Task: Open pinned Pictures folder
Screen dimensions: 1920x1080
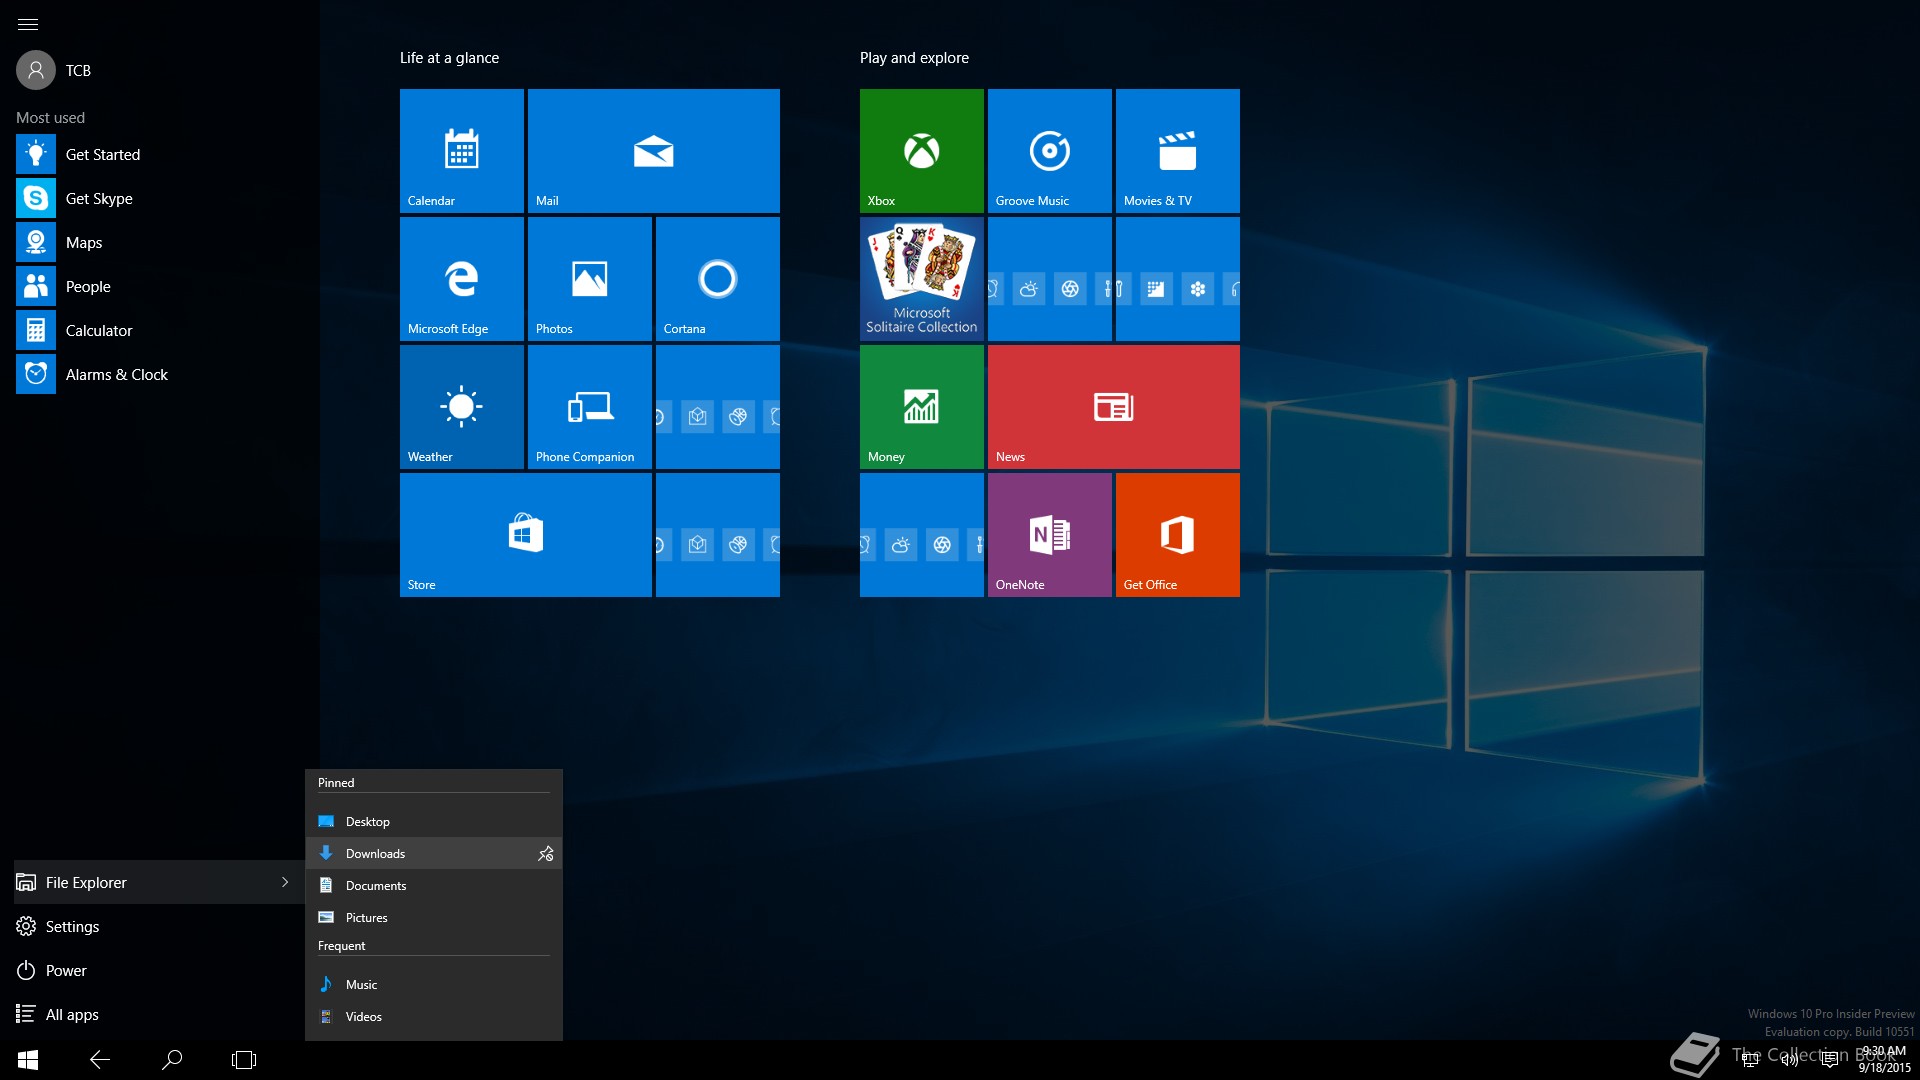Action: (434, 917)
